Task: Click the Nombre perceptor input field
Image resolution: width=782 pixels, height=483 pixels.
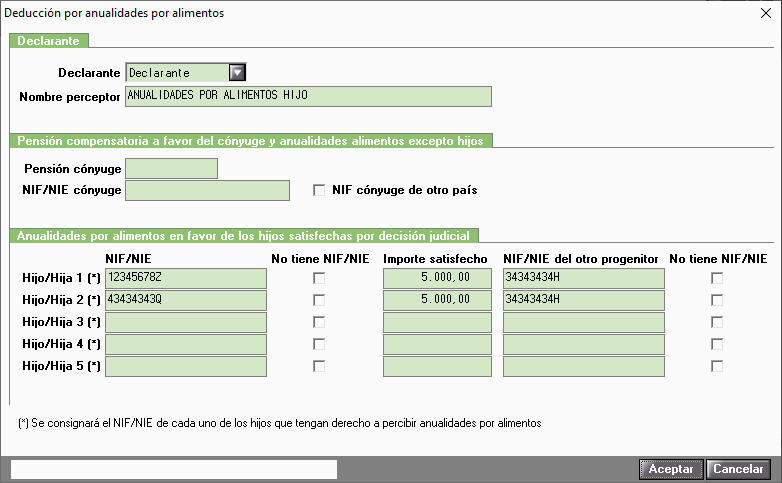Action: point(308,96)
